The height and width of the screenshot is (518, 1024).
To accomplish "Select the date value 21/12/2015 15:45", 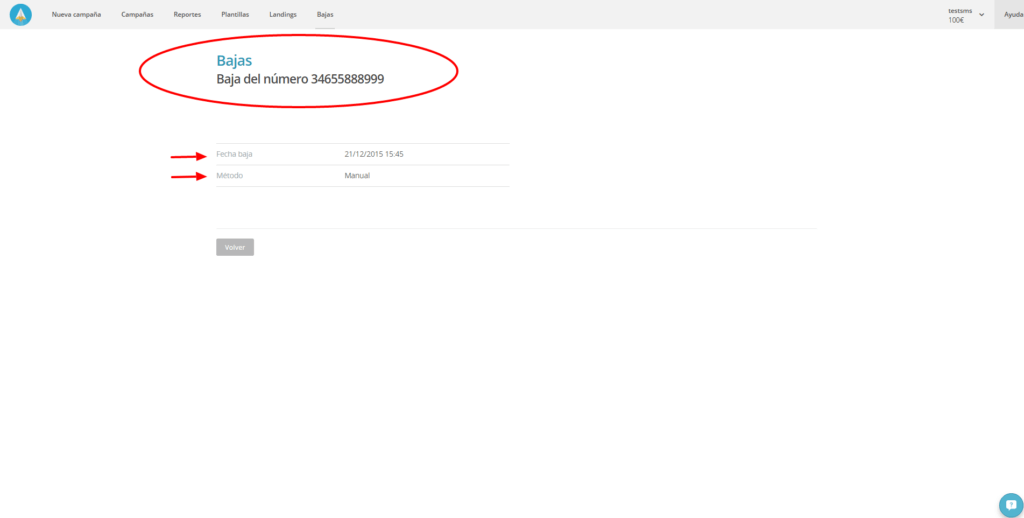I will click(x=373, y=154).
